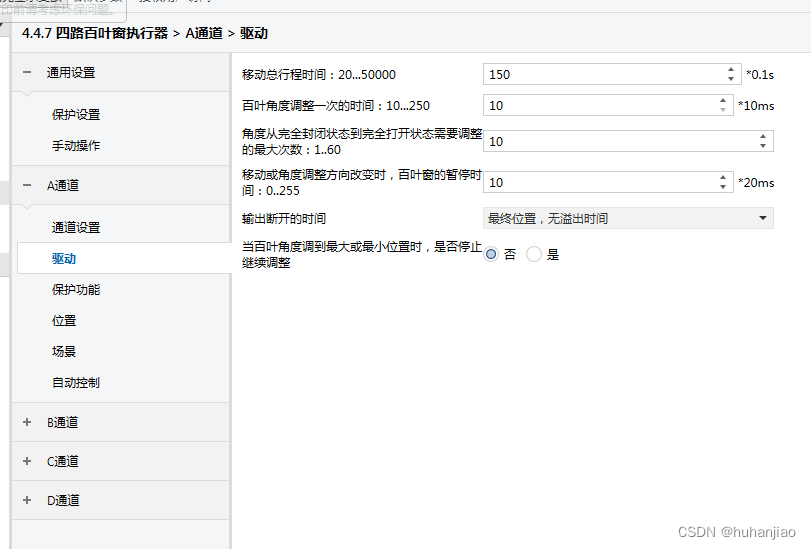Open the 自动控制 settings page

(76, 383)
